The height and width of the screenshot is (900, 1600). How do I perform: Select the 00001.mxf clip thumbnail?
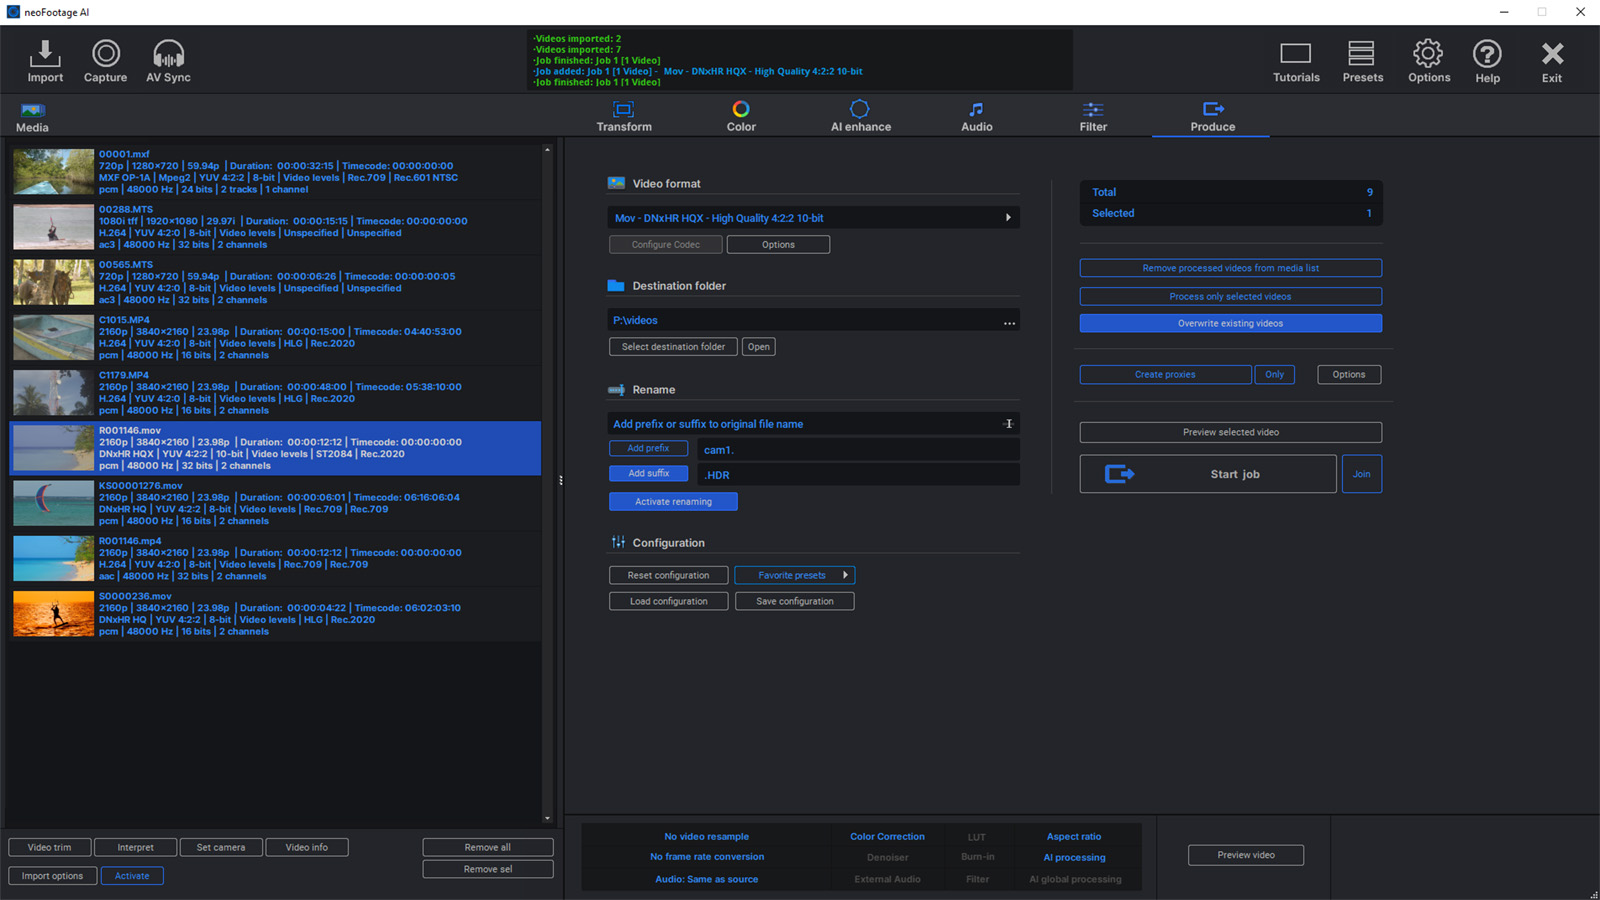point(54,171)
